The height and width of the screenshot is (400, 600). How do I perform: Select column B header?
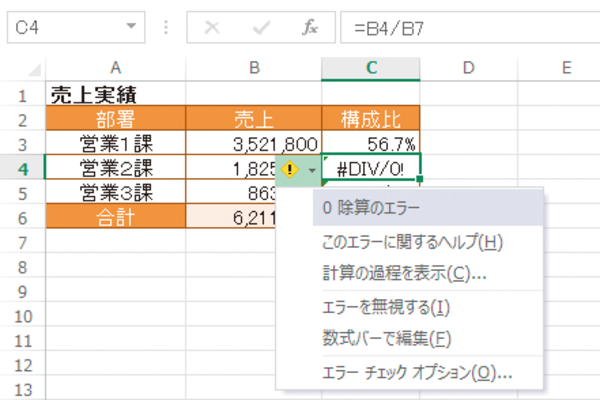tap(254, 68)
